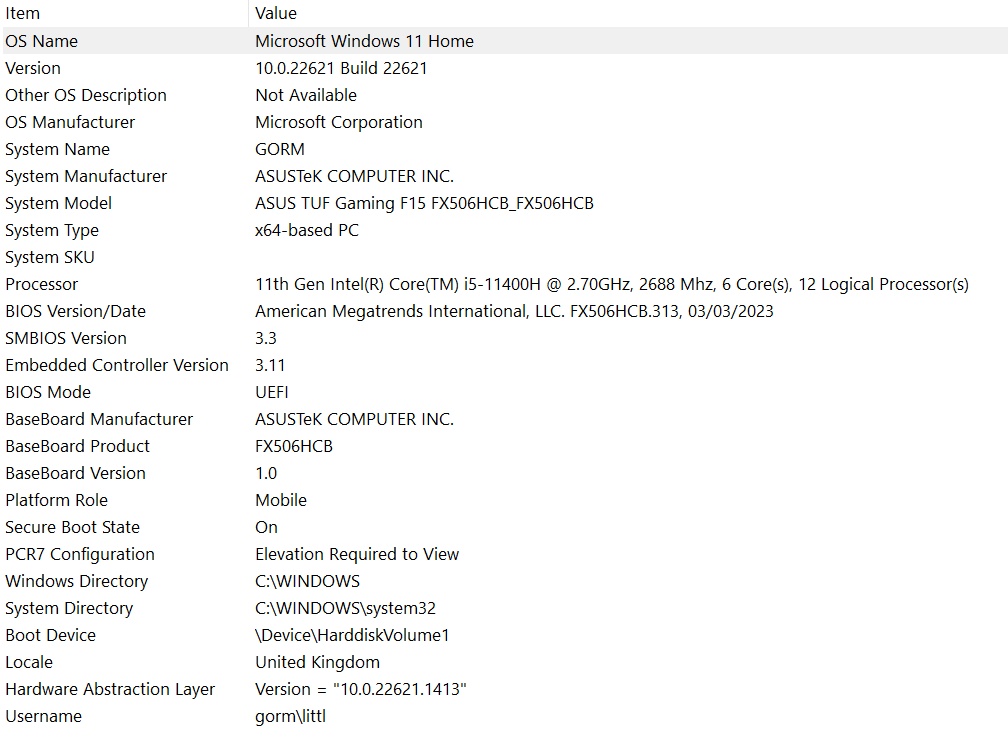Click the Not Available value
Screen dimensions: 1008x730
click(x=306, y=95)
